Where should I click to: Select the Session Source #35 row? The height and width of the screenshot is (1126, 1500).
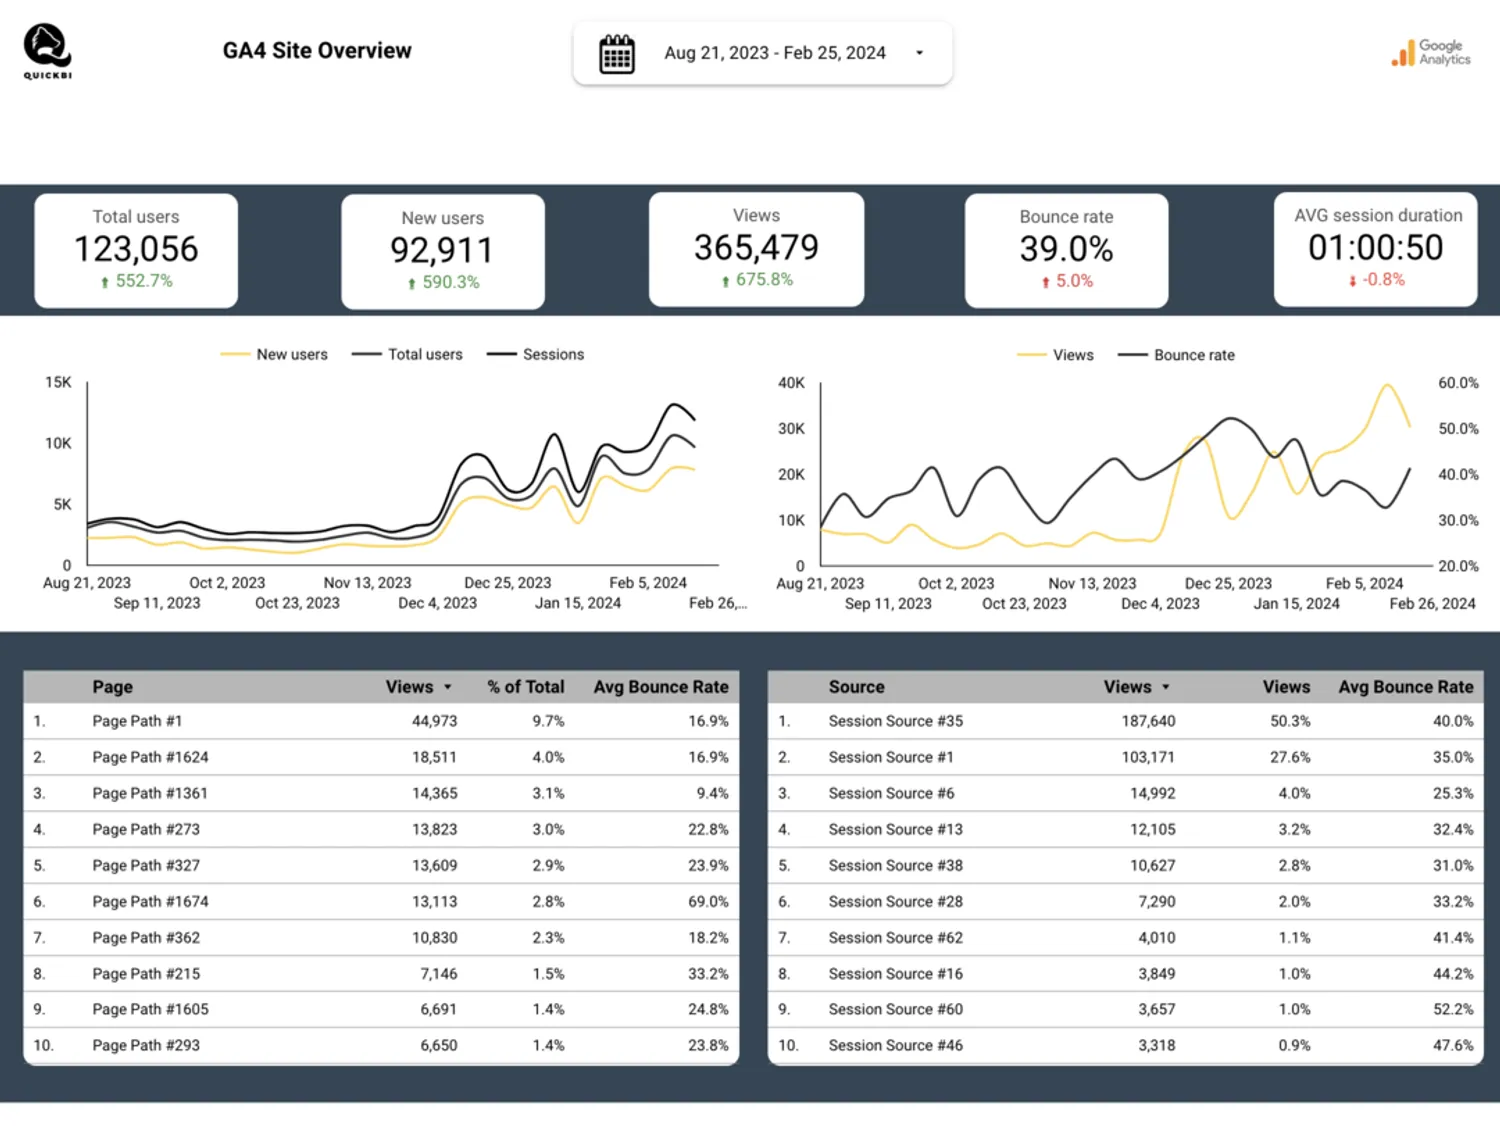pyautogui.click(x=1126, y=721)
